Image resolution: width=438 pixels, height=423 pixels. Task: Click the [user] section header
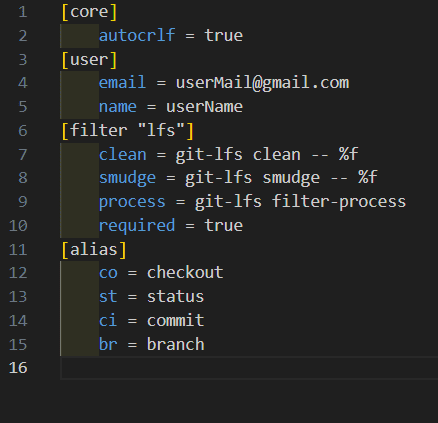89,60
